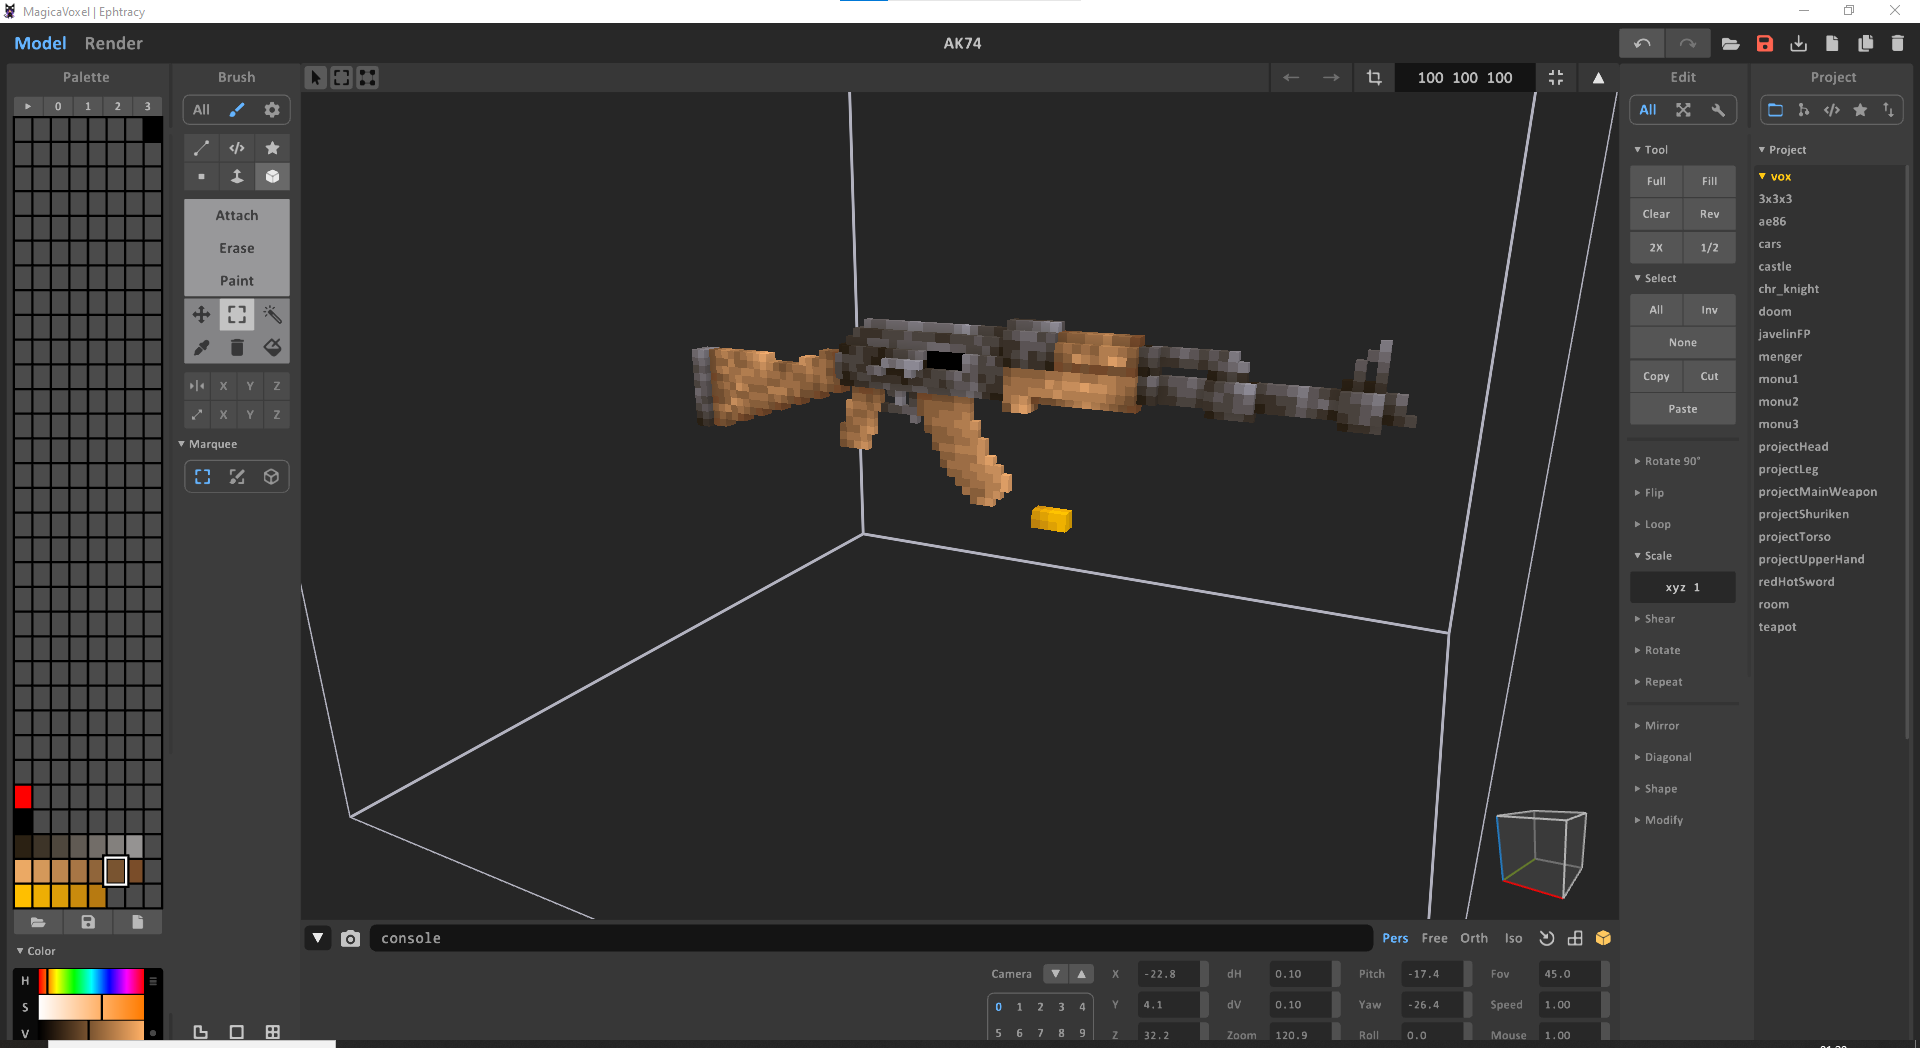Viewport: 1920px width, 1048px height.
Task: Save the model with the red disk icon
Action: (x=1765, y=44)
